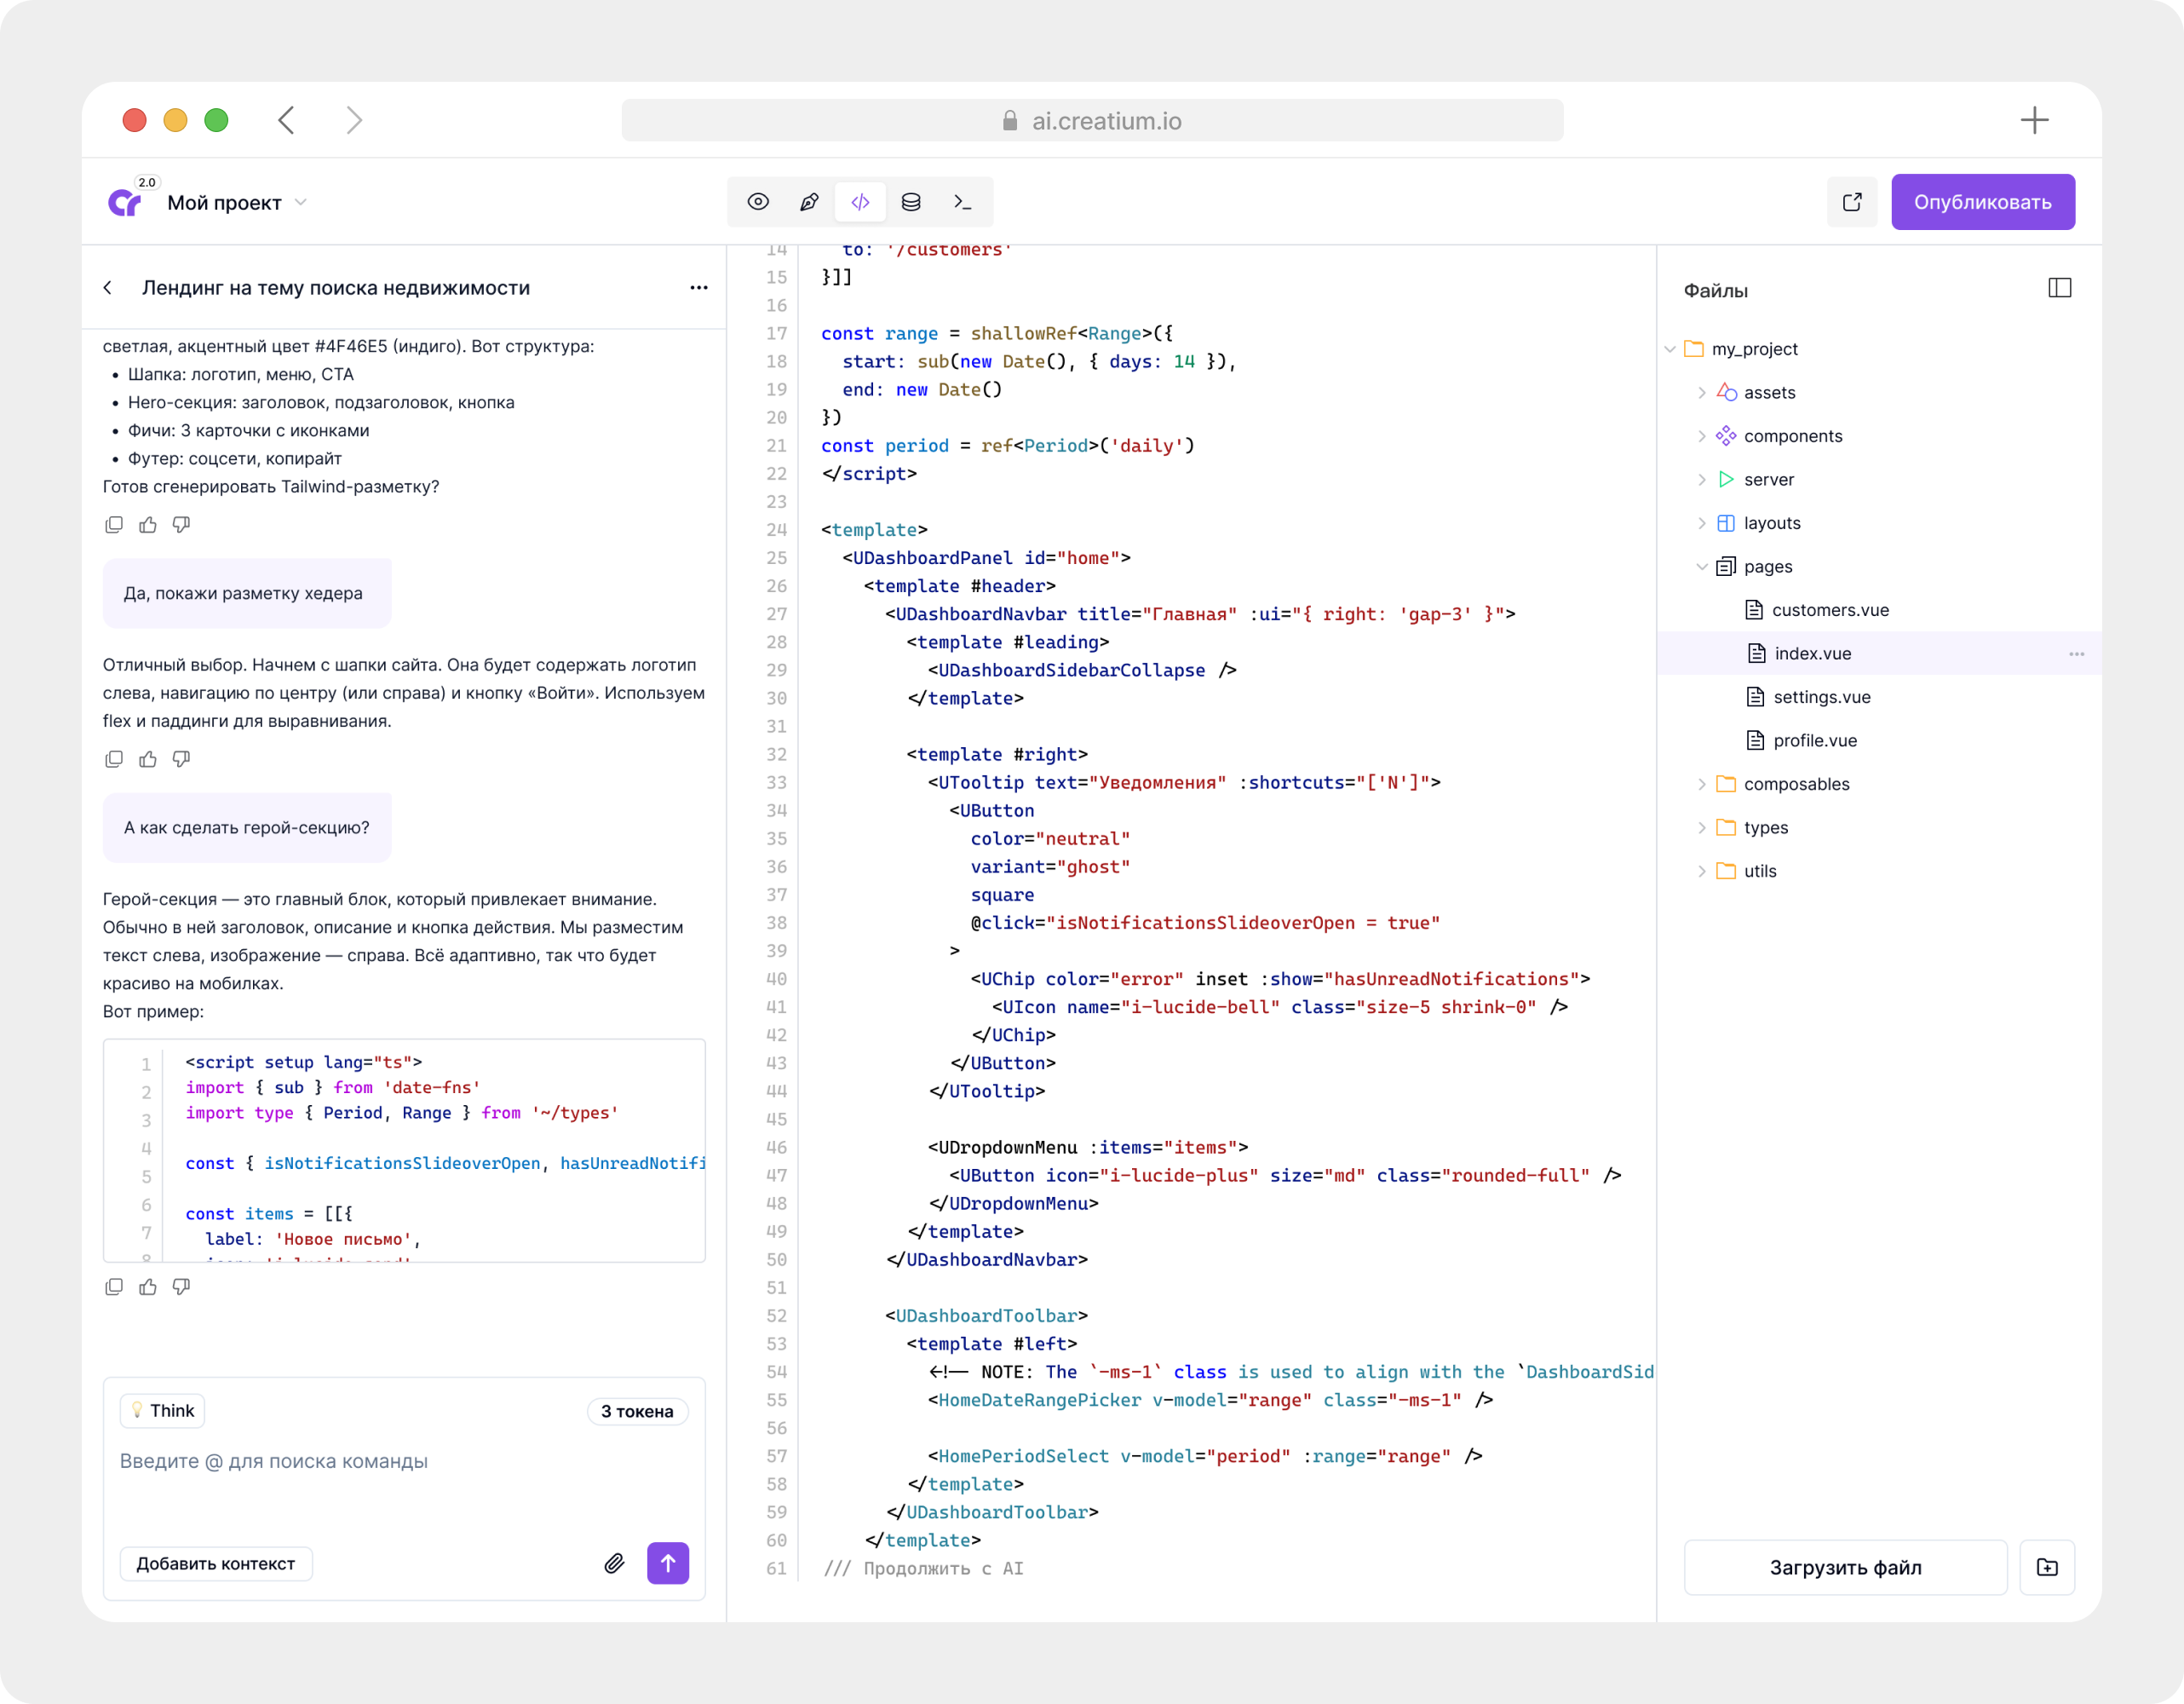Open the Мой проект dropdown
This screenshot has width=2184, height=1704.
(237, 203)
